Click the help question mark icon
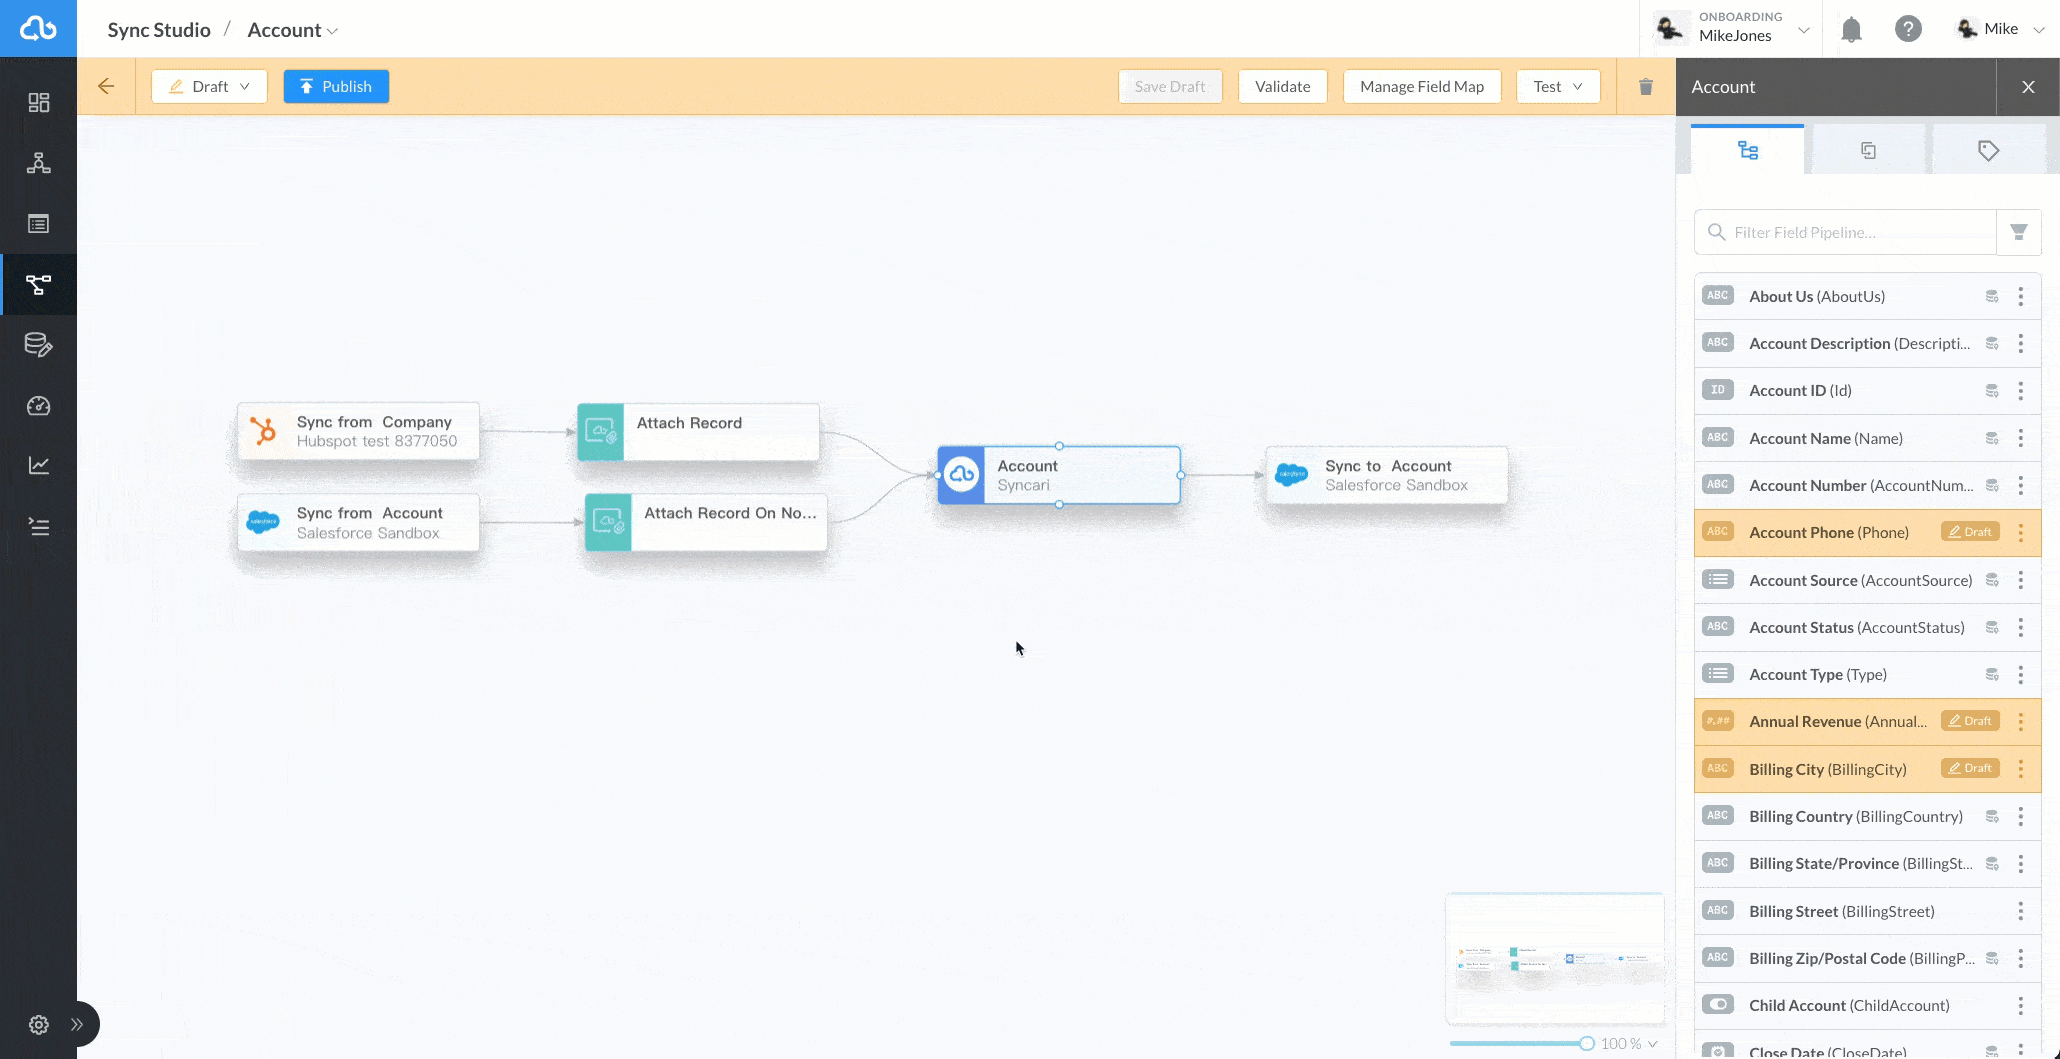This screenshot has width=2060, height=1059. [x=1908, y=29]
